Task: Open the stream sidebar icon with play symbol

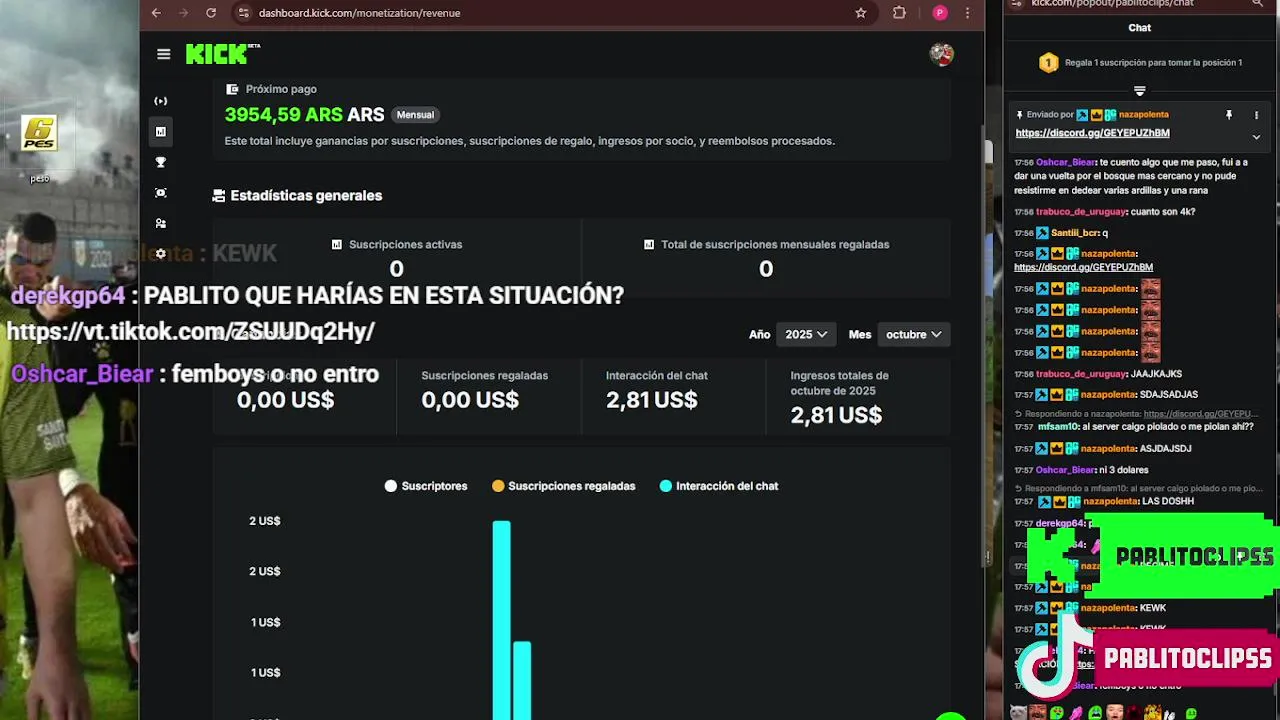Action: coord(161,101)
